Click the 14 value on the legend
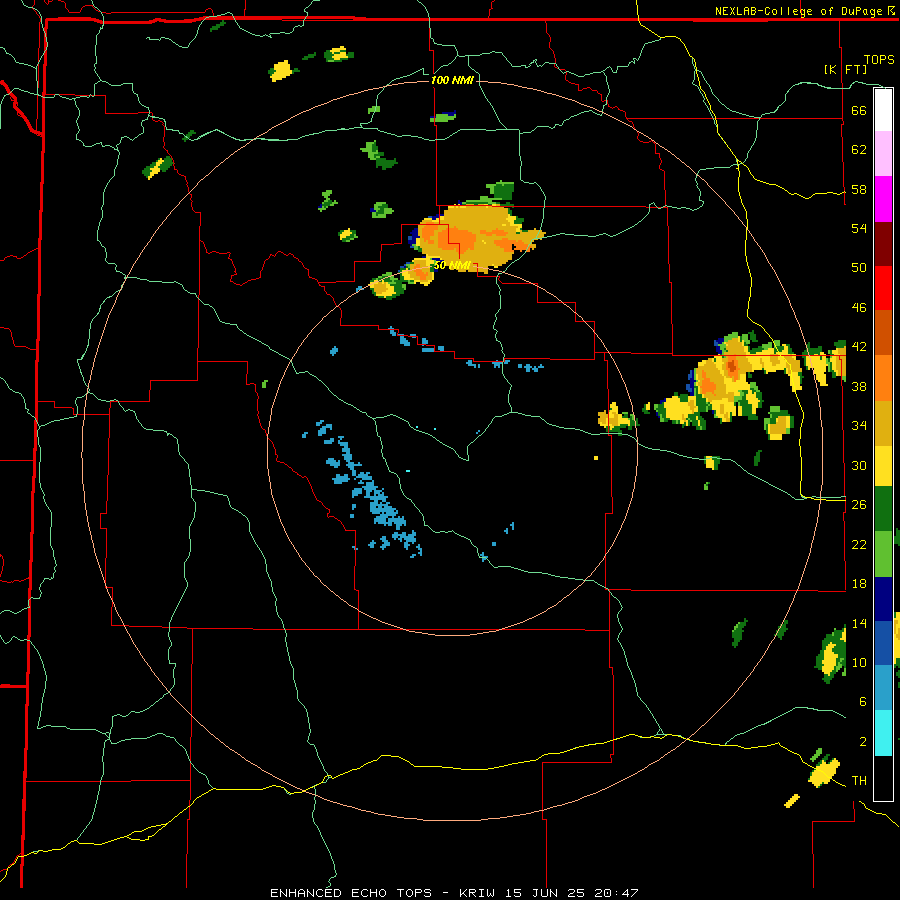Viewport: 900px width, 900px height. [x=859, y=623]
